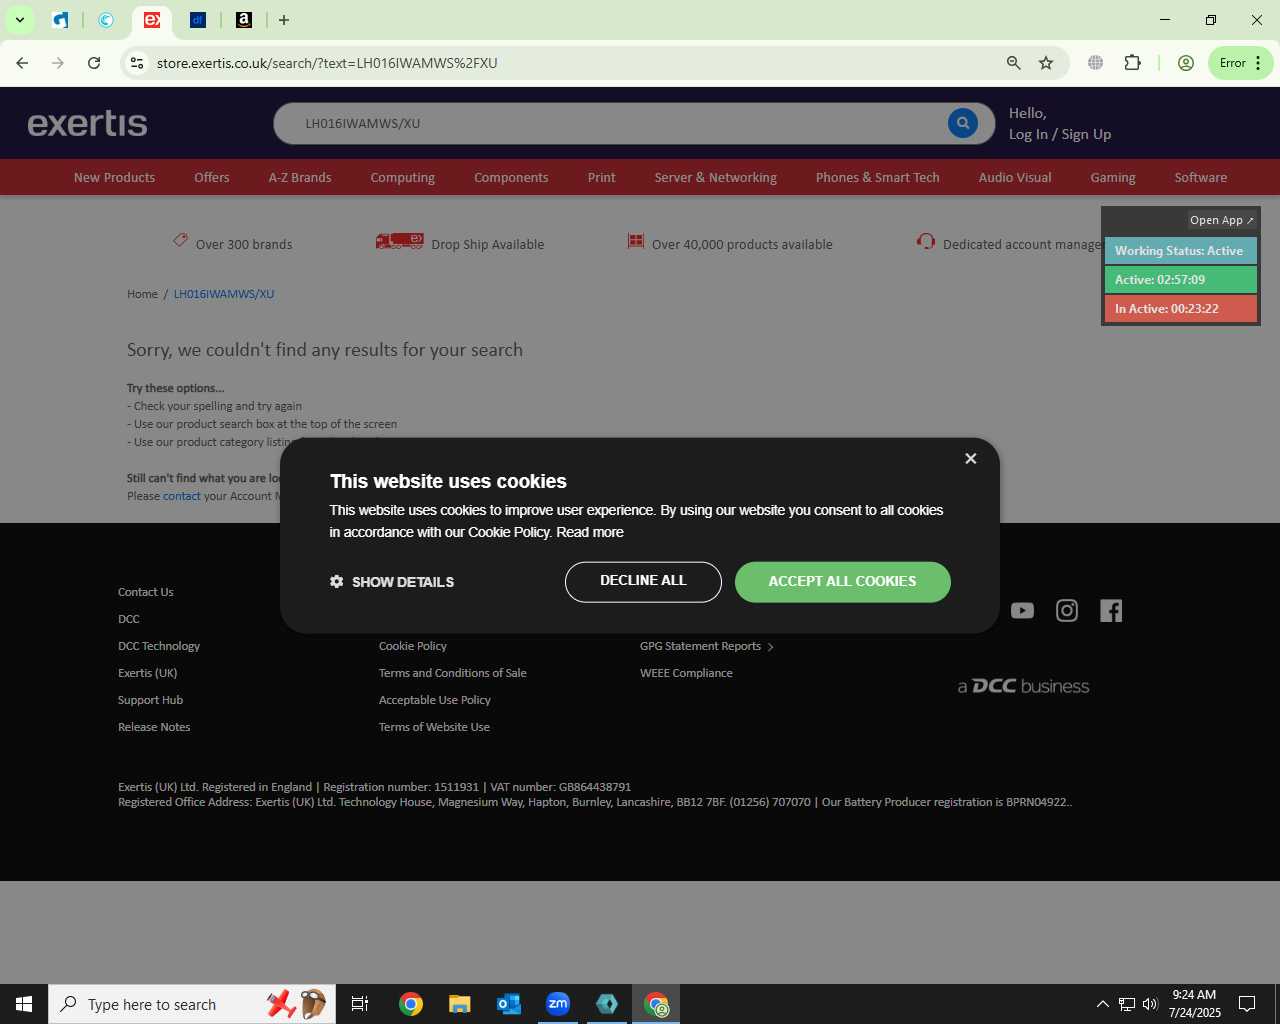Image resolution: width=1280 pixels, height=1024 pixels.
Task: Open the Chrome three-dot menu
Action: click(1259, 63)
